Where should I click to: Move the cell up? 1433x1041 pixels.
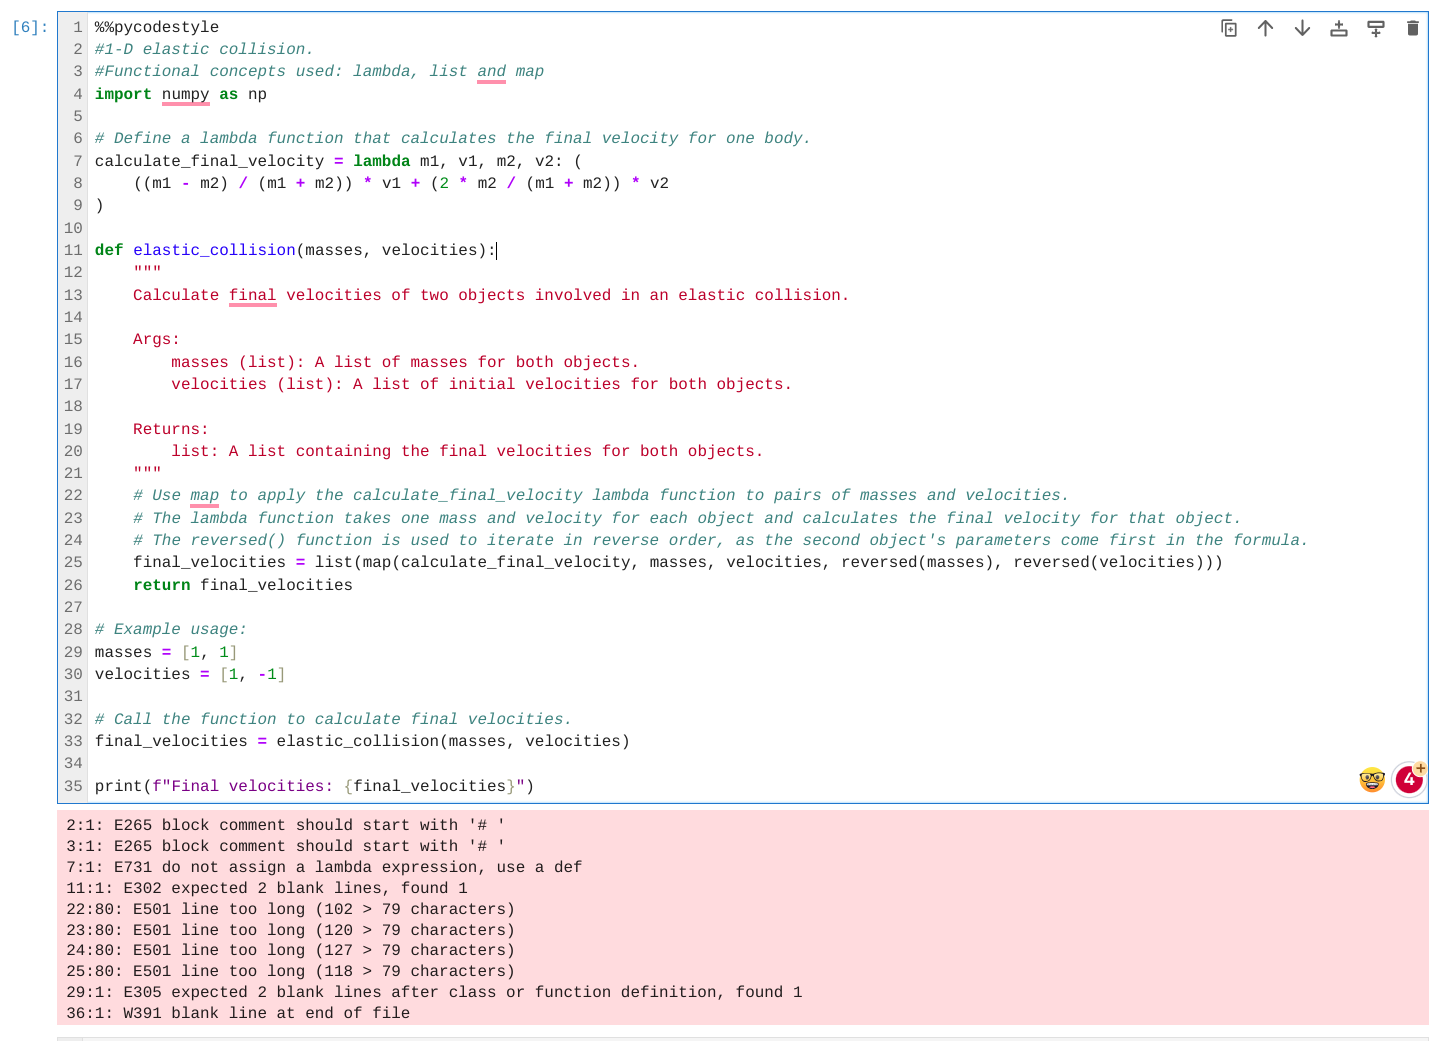coord(1265,28)
